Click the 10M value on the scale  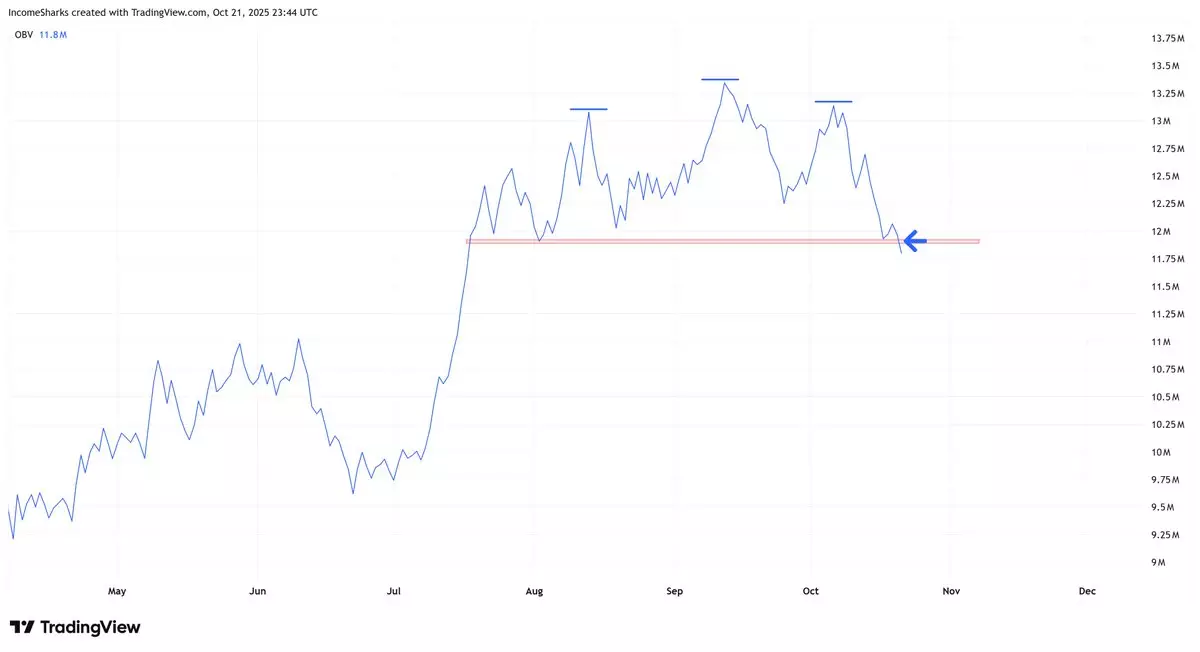pos(1134,452)
